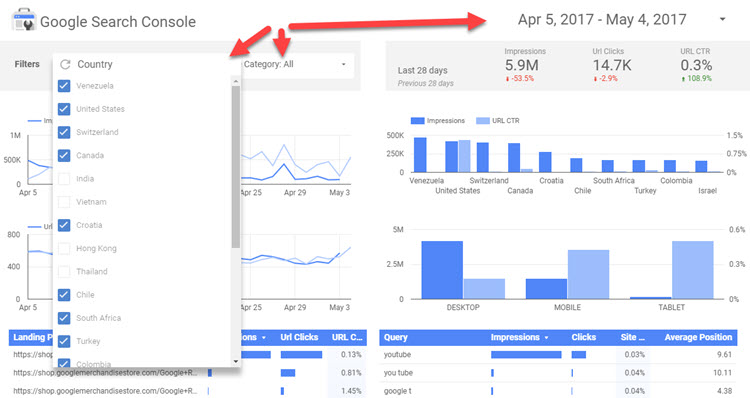The height and width of the screenshot is (398, 750).
Task: Click the TABLET URL CTR bar
Action: [x=693, y=270]
